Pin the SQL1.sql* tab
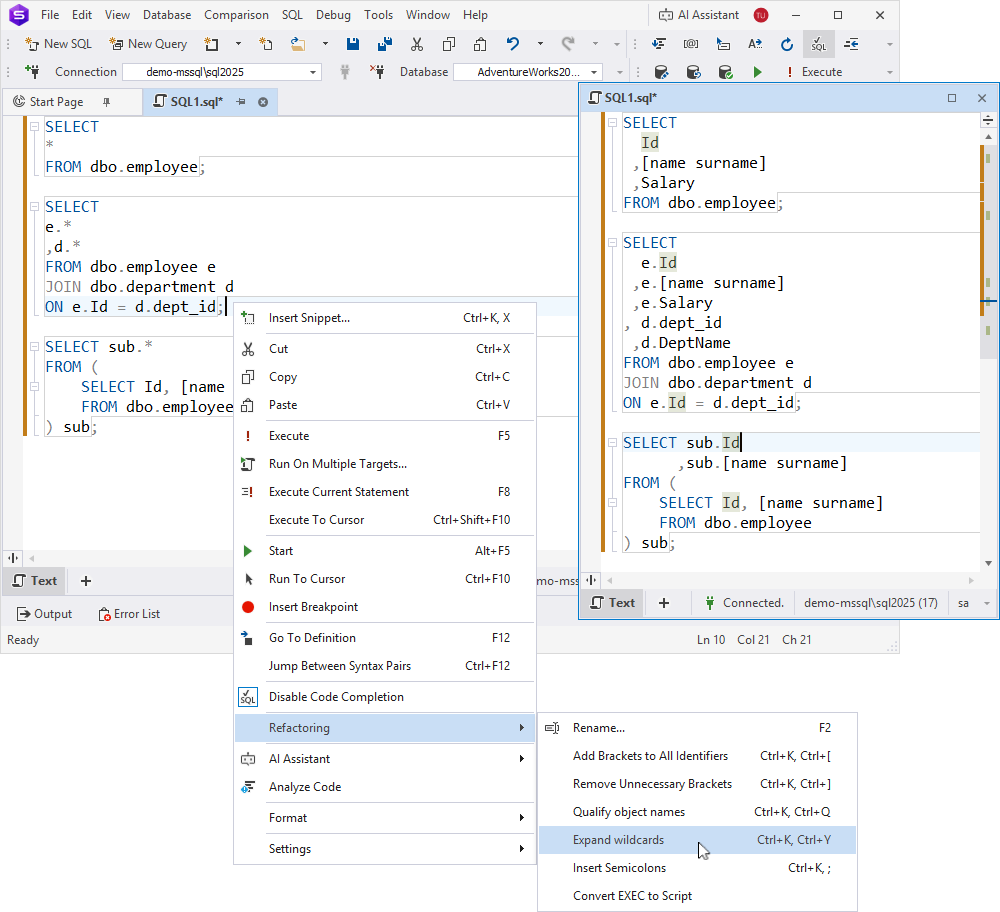 click(x=241, y=102)
